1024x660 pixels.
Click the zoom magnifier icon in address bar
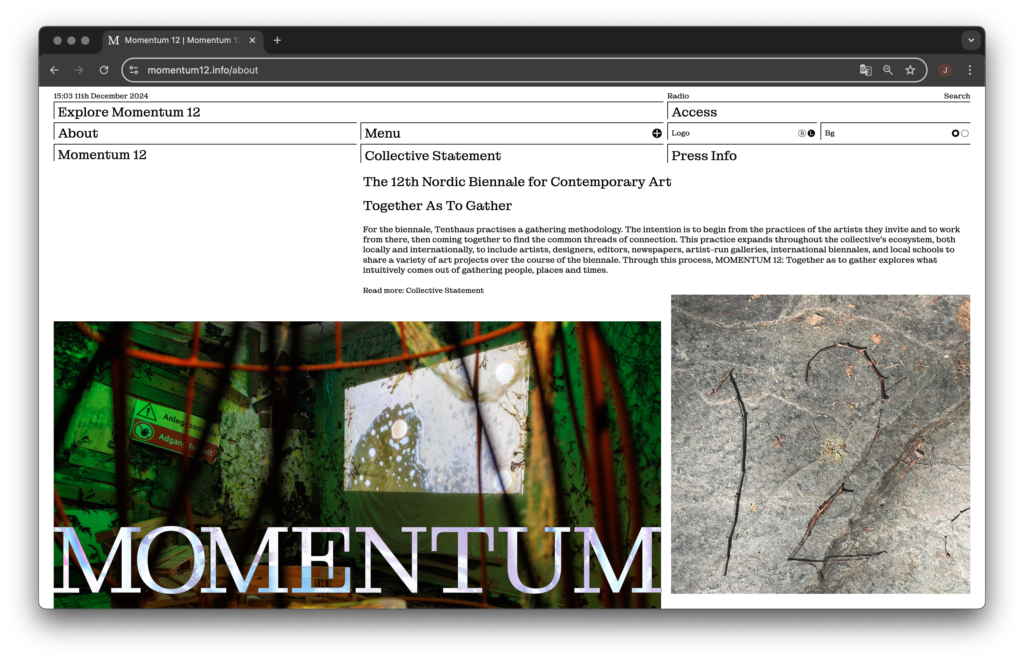888,70
